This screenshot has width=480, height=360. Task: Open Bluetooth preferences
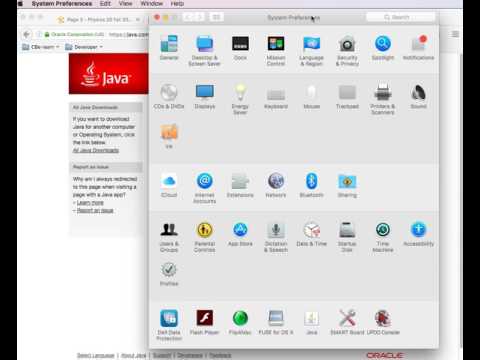311,185
